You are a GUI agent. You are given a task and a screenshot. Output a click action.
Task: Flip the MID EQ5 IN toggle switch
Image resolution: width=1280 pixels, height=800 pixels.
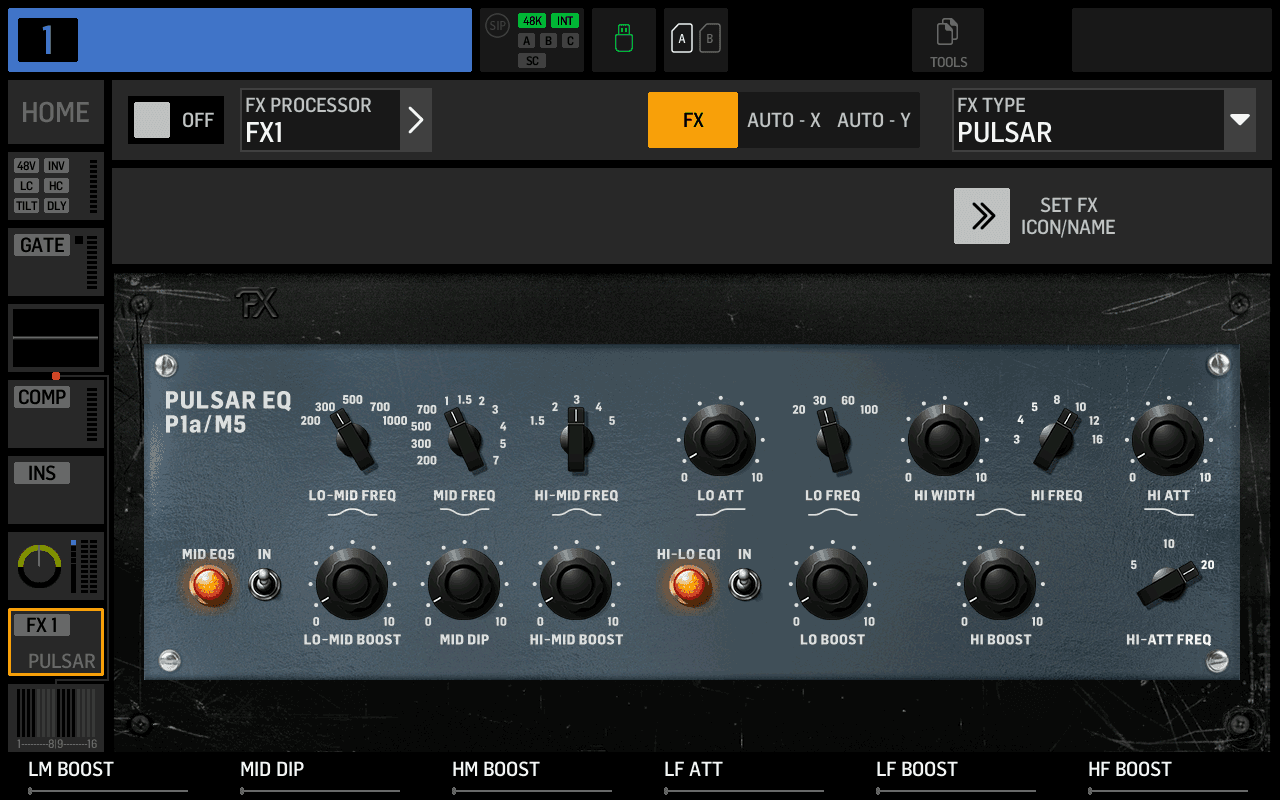coord(265,583)
